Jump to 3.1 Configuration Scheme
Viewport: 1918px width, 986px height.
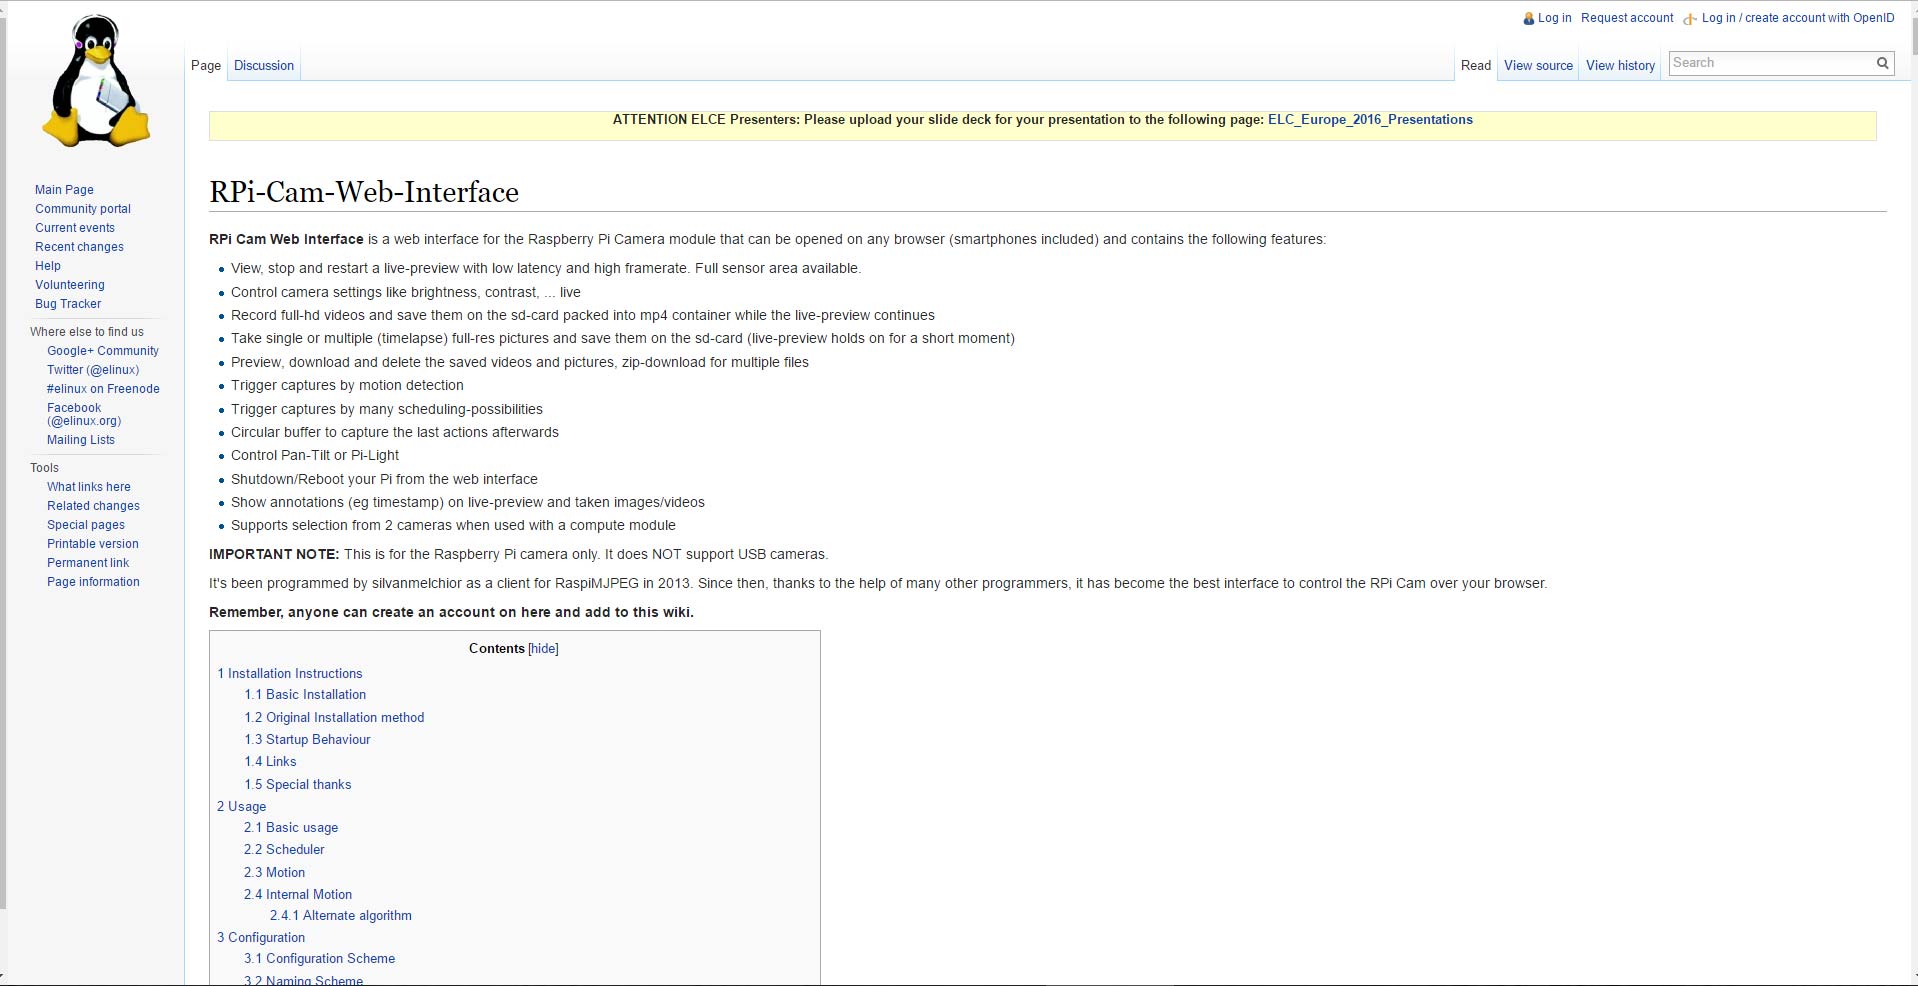tap(320, 959)
